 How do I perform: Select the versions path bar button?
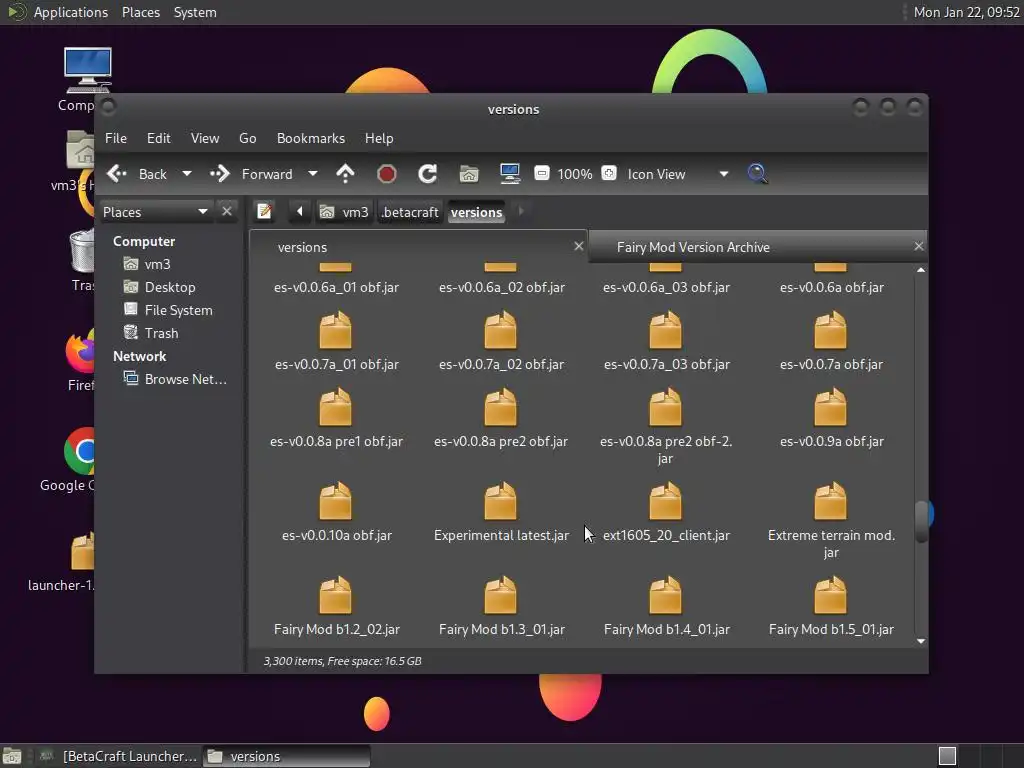tap(477, 212)
